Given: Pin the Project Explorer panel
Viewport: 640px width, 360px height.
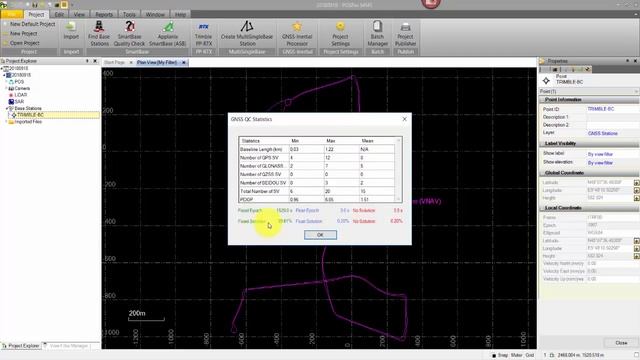Looking at the screenshot, I should tap(87, 61).
